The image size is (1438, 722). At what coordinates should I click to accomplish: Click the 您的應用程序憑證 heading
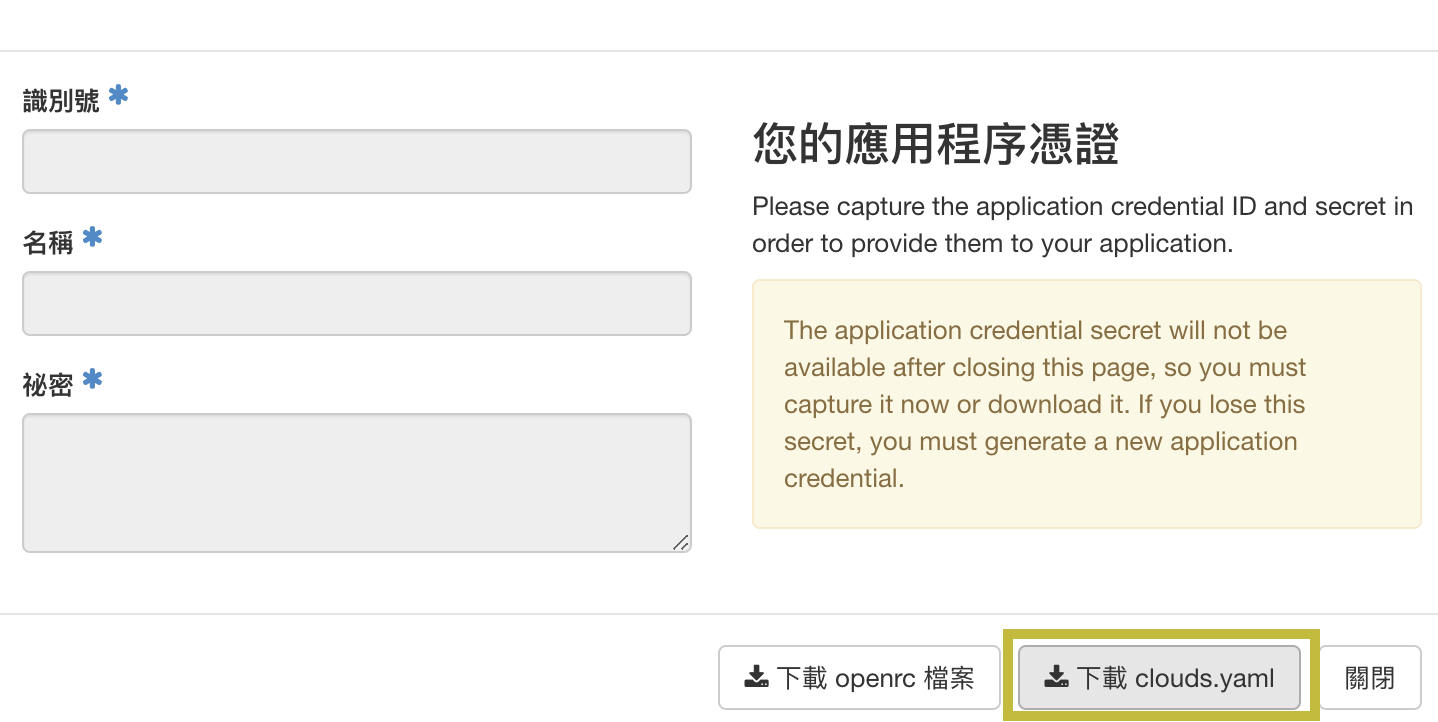pos(935,146)
